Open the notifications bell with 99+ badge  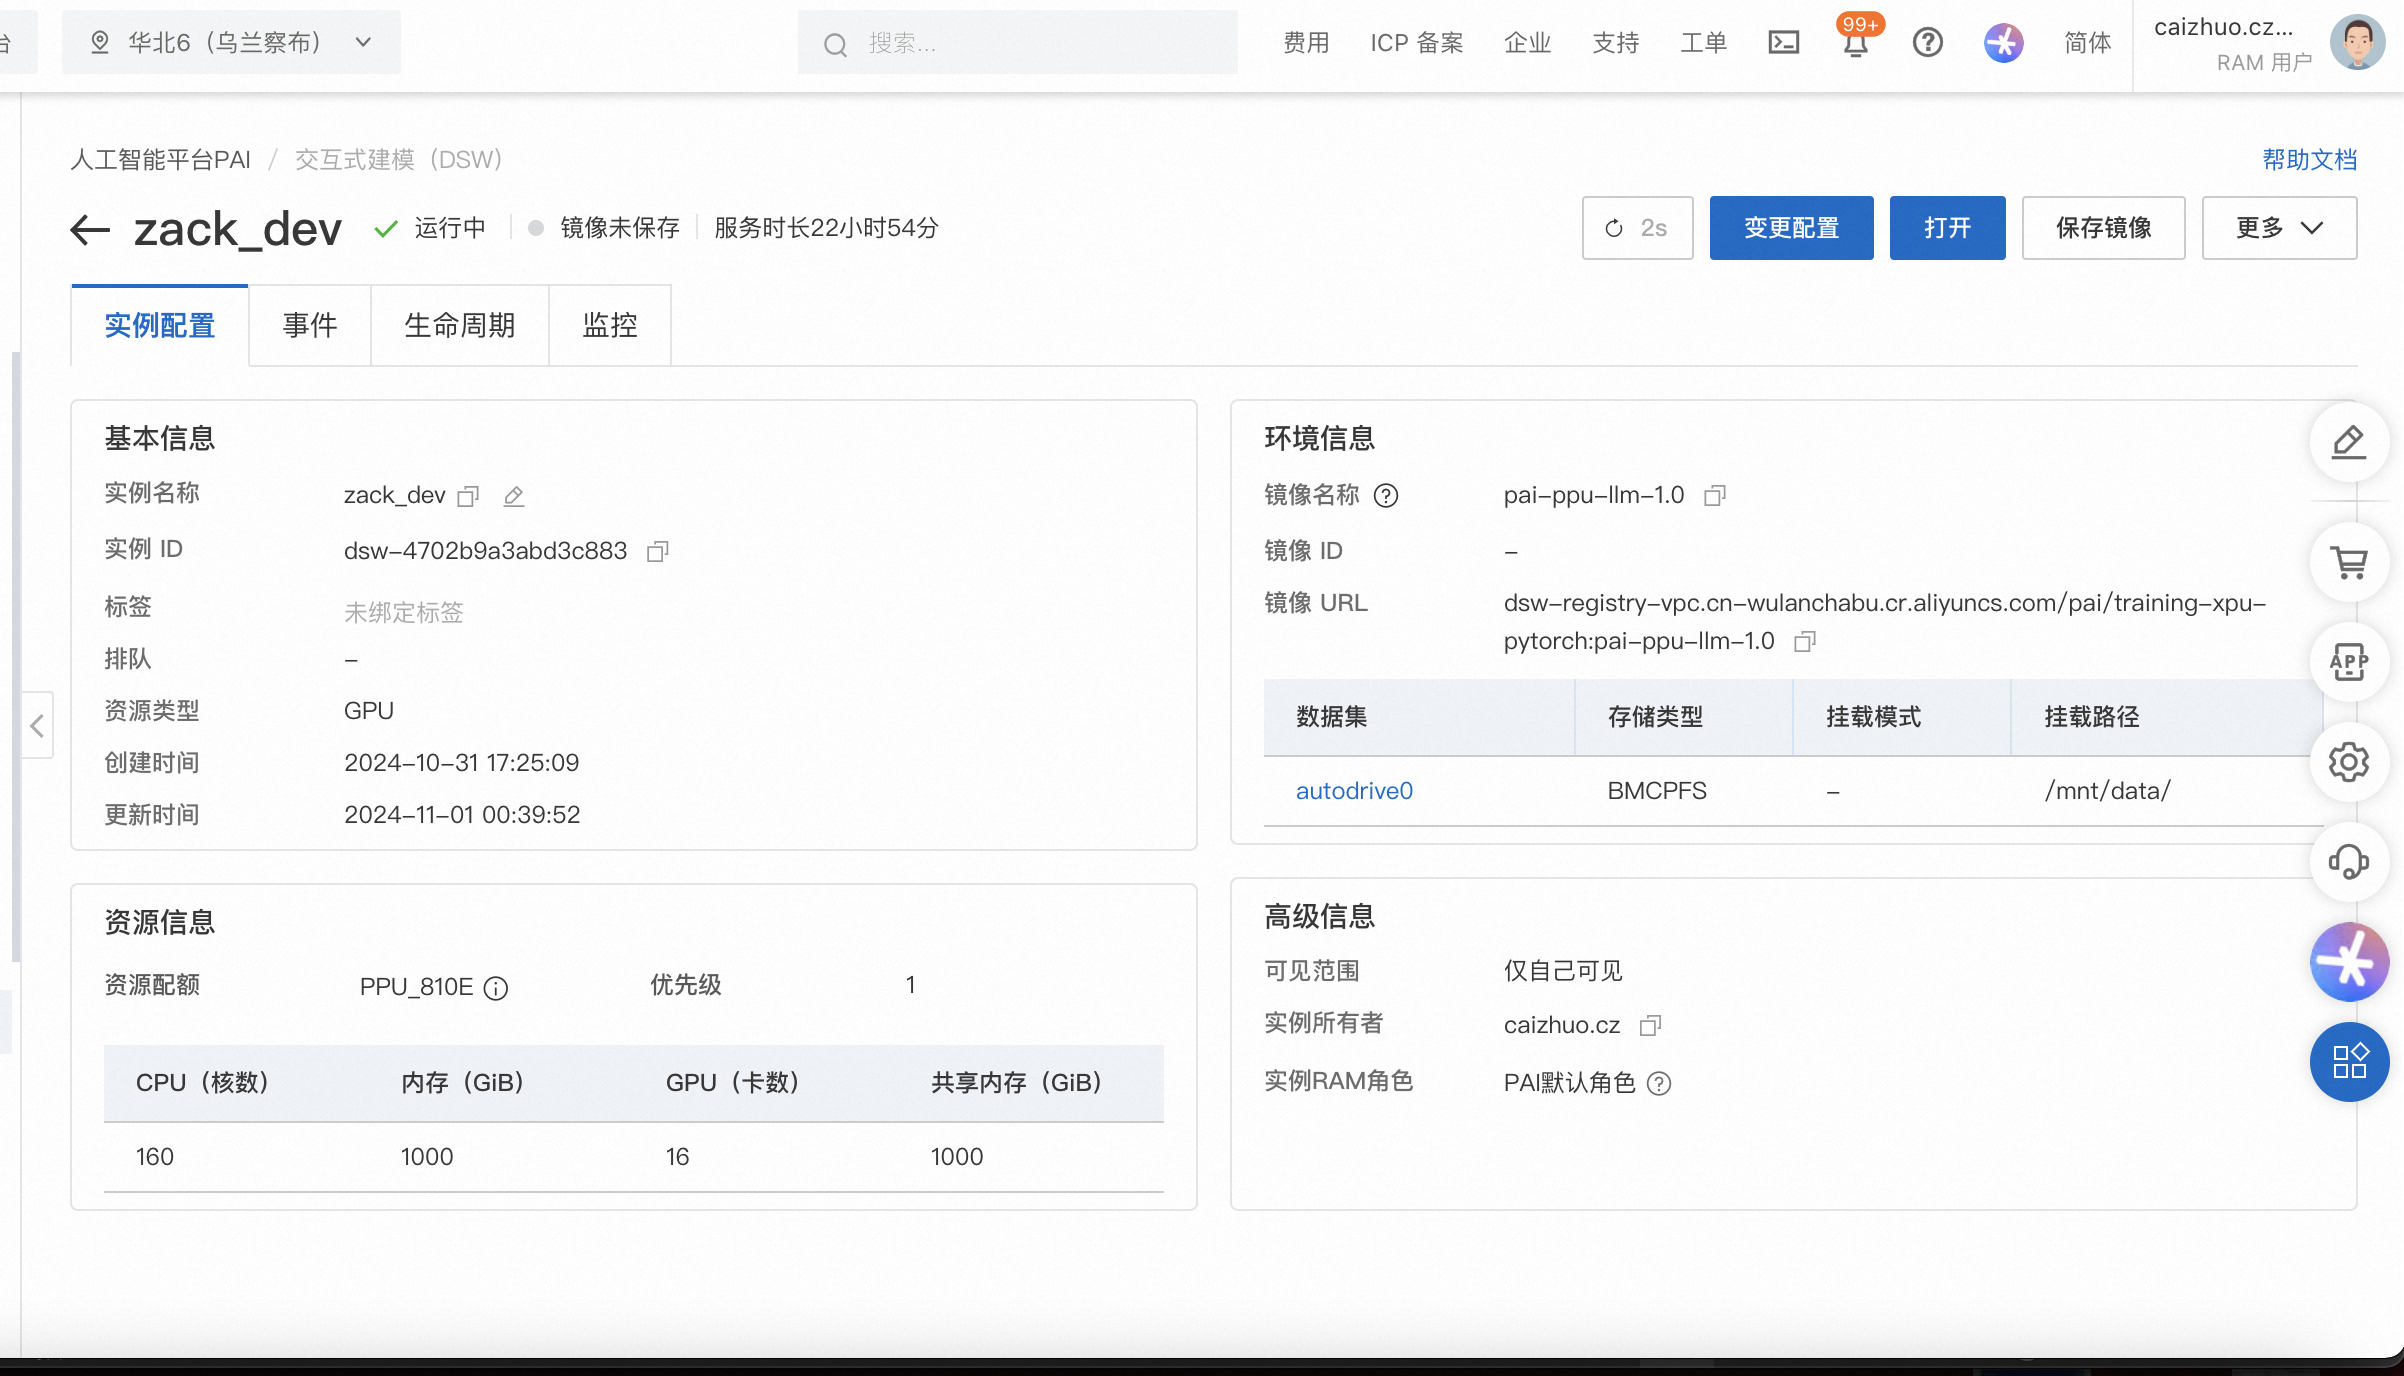1855,44
